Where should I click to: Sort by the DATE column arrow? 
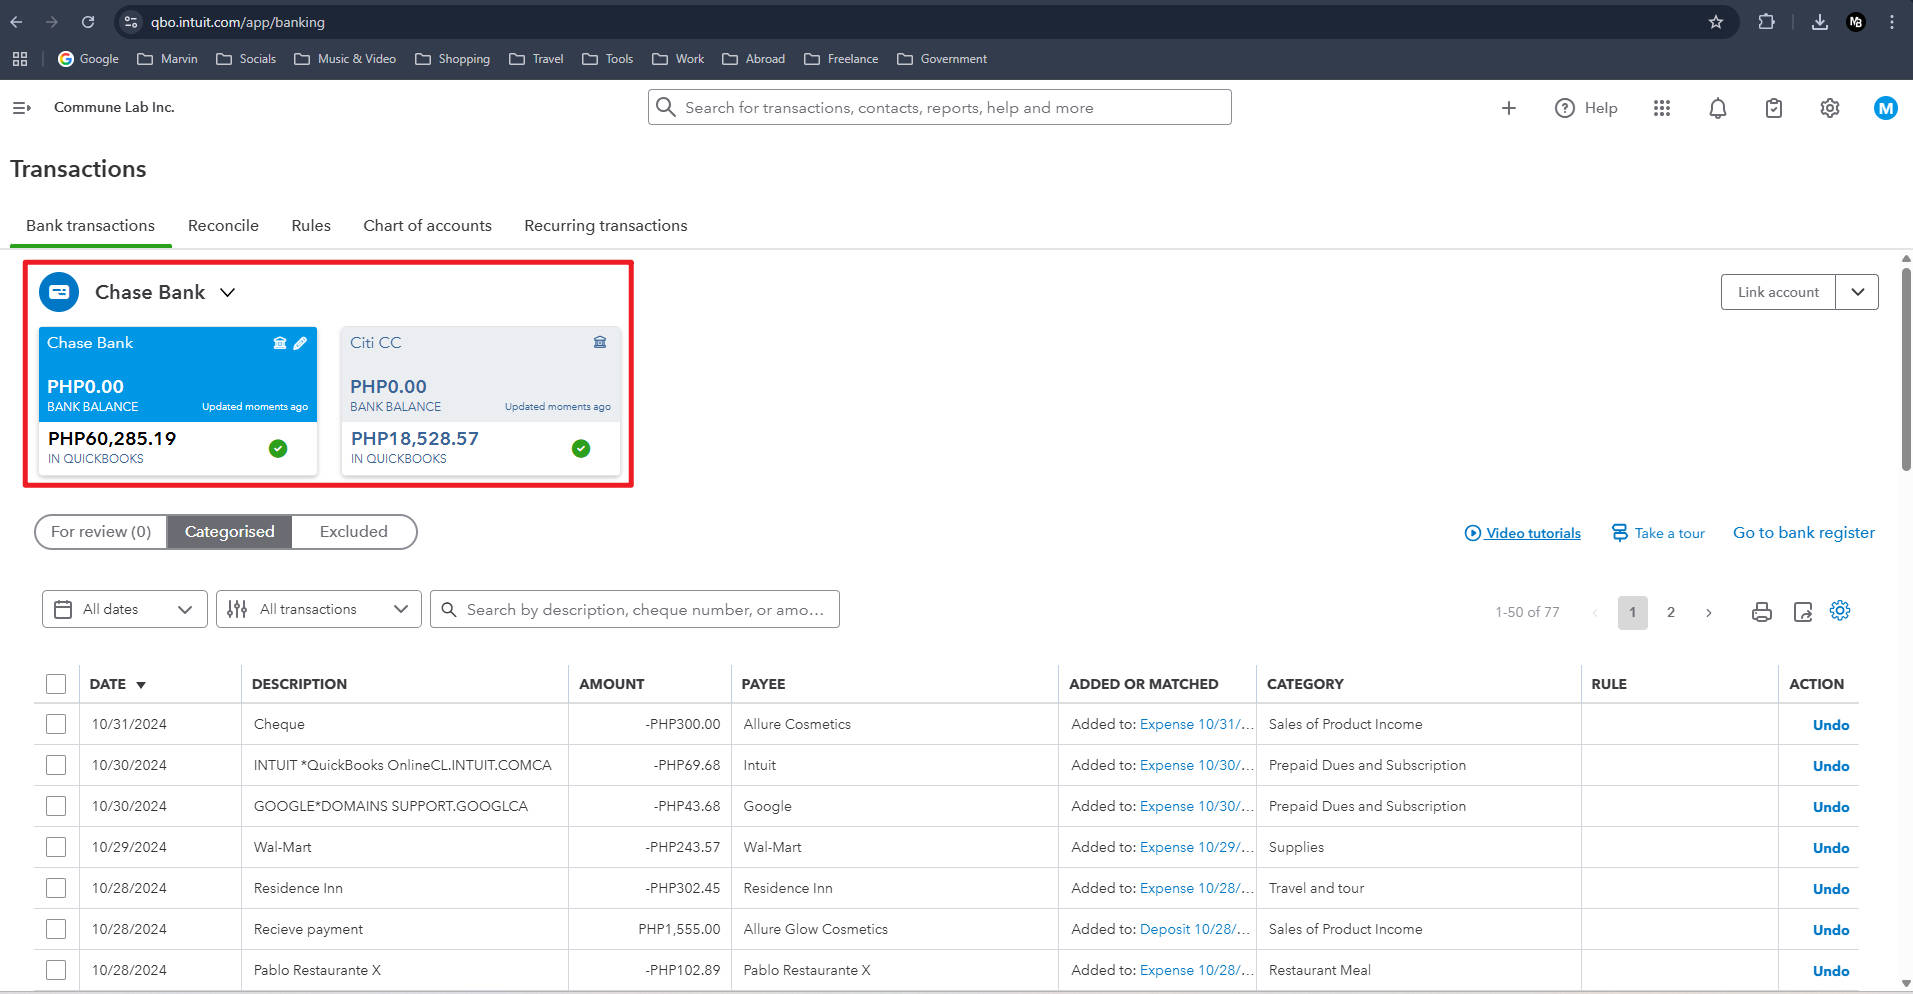tap(141, 685)
